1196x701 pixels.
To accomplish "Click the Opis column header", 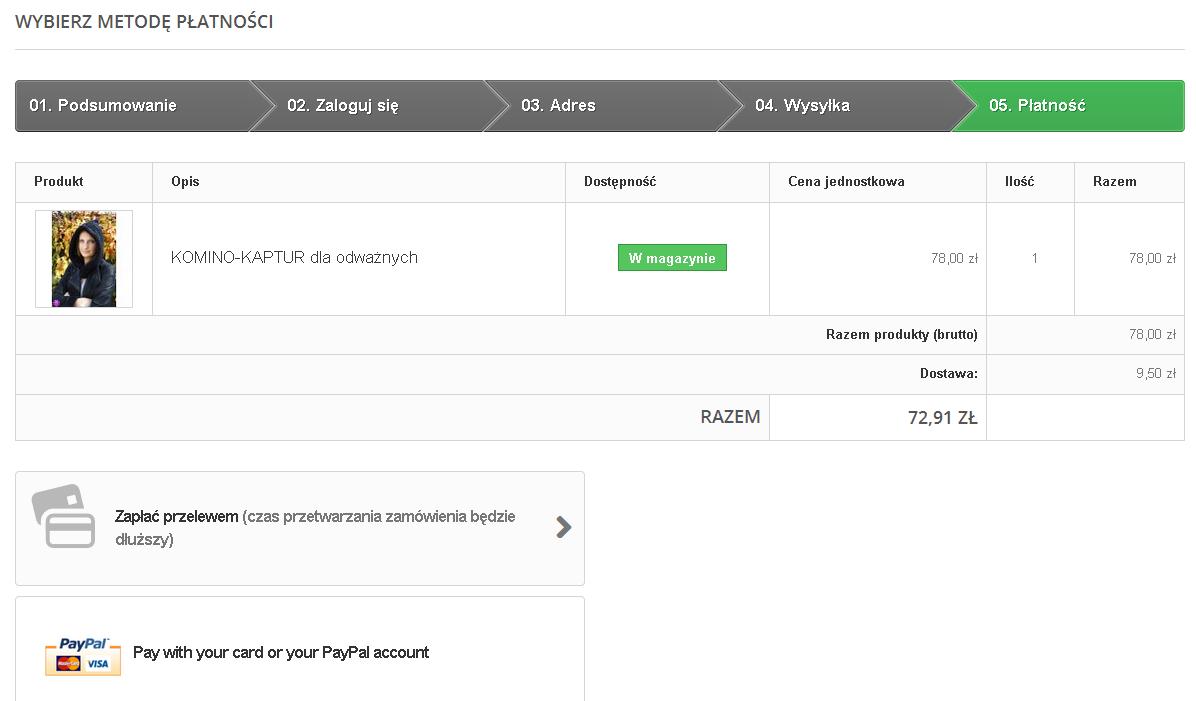I will pyautogui.click(x=185, y=182).
